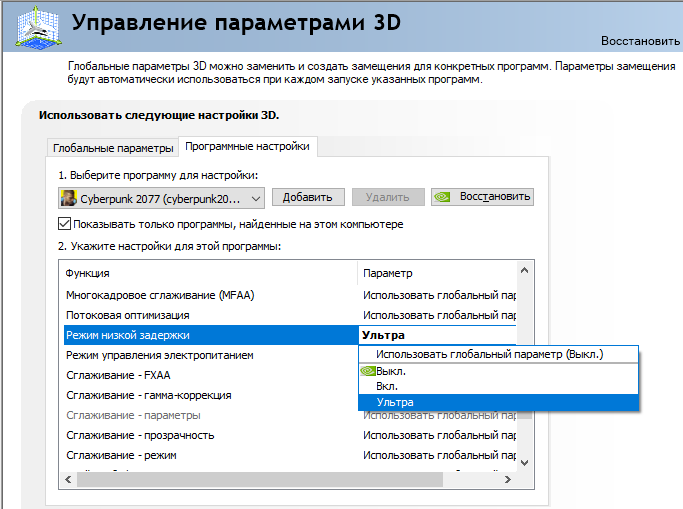683x509 pixels.
Task: Switch to 'Глобальные параметры' tab
Action: click(x=113, y=148)
